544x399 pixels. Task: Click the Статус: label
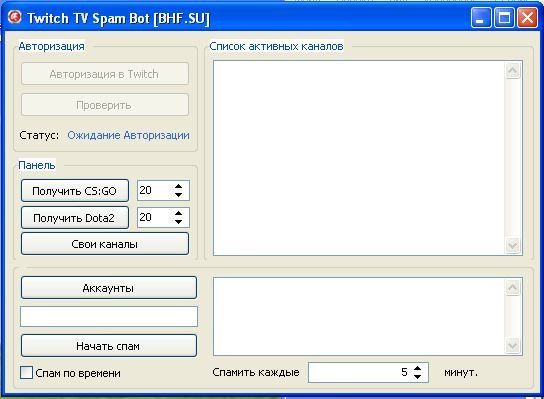(39, 135)
